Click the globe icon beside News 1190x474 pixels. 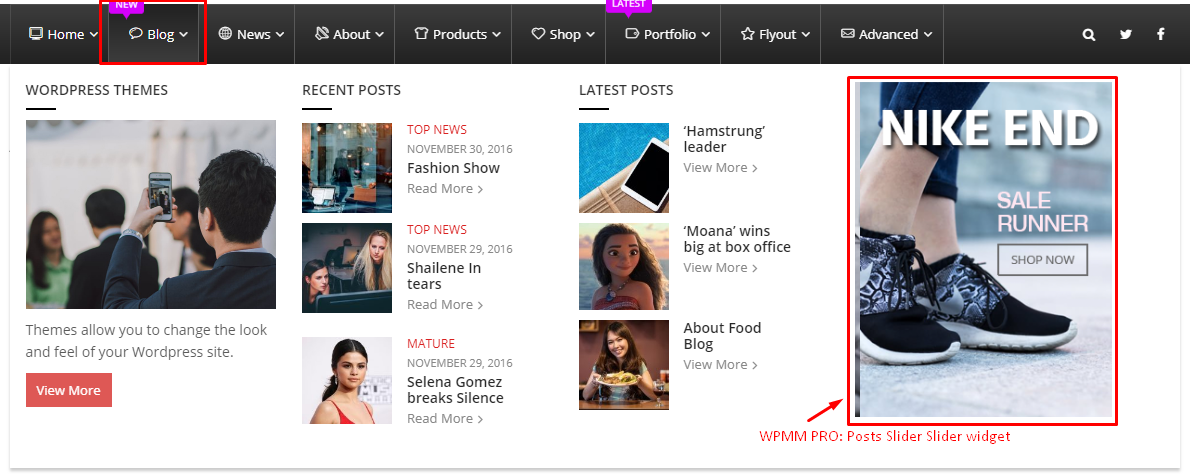[225, 33]
